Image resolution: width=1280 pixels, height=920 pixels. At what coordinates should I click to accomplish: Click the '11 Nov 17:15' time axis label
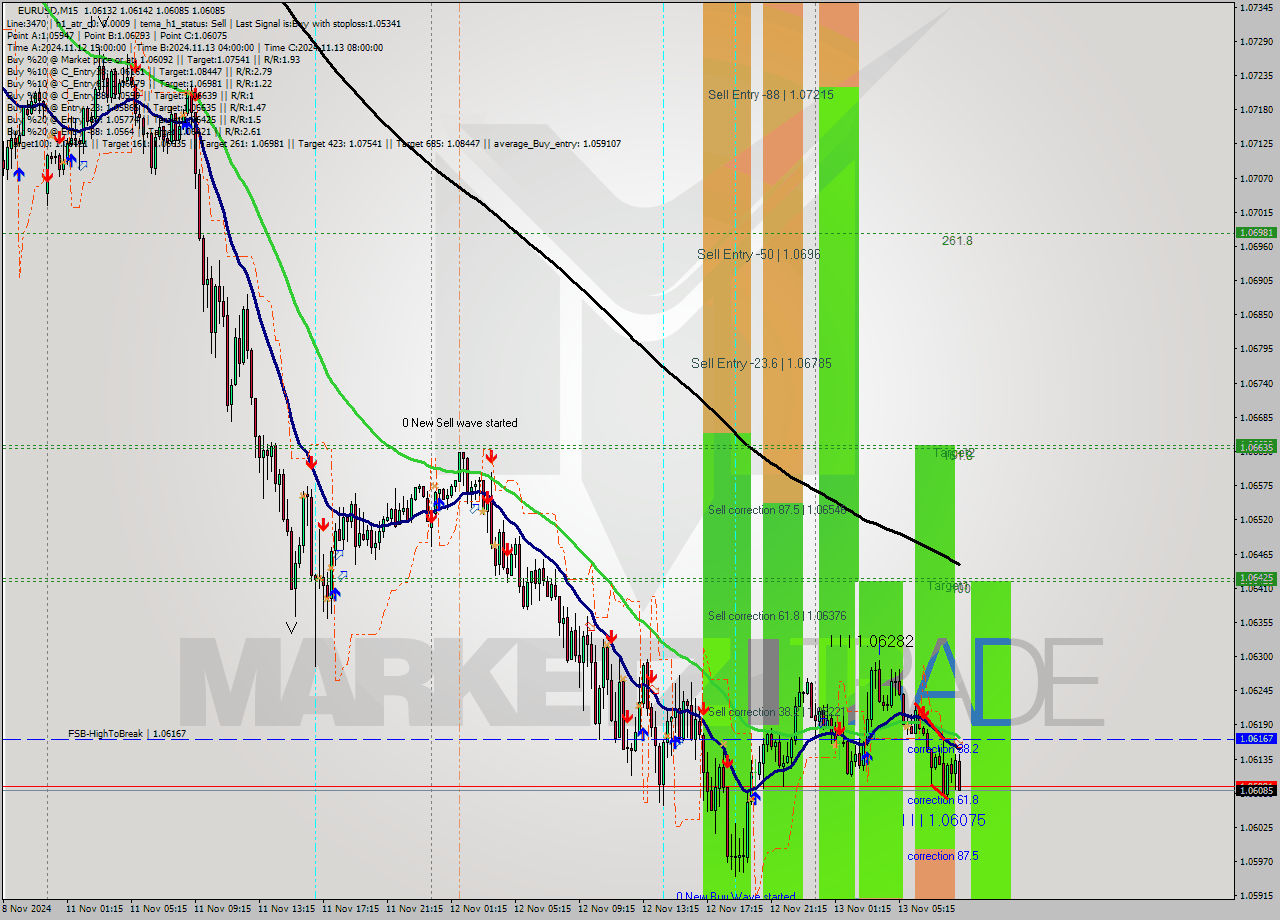[351, 909]
